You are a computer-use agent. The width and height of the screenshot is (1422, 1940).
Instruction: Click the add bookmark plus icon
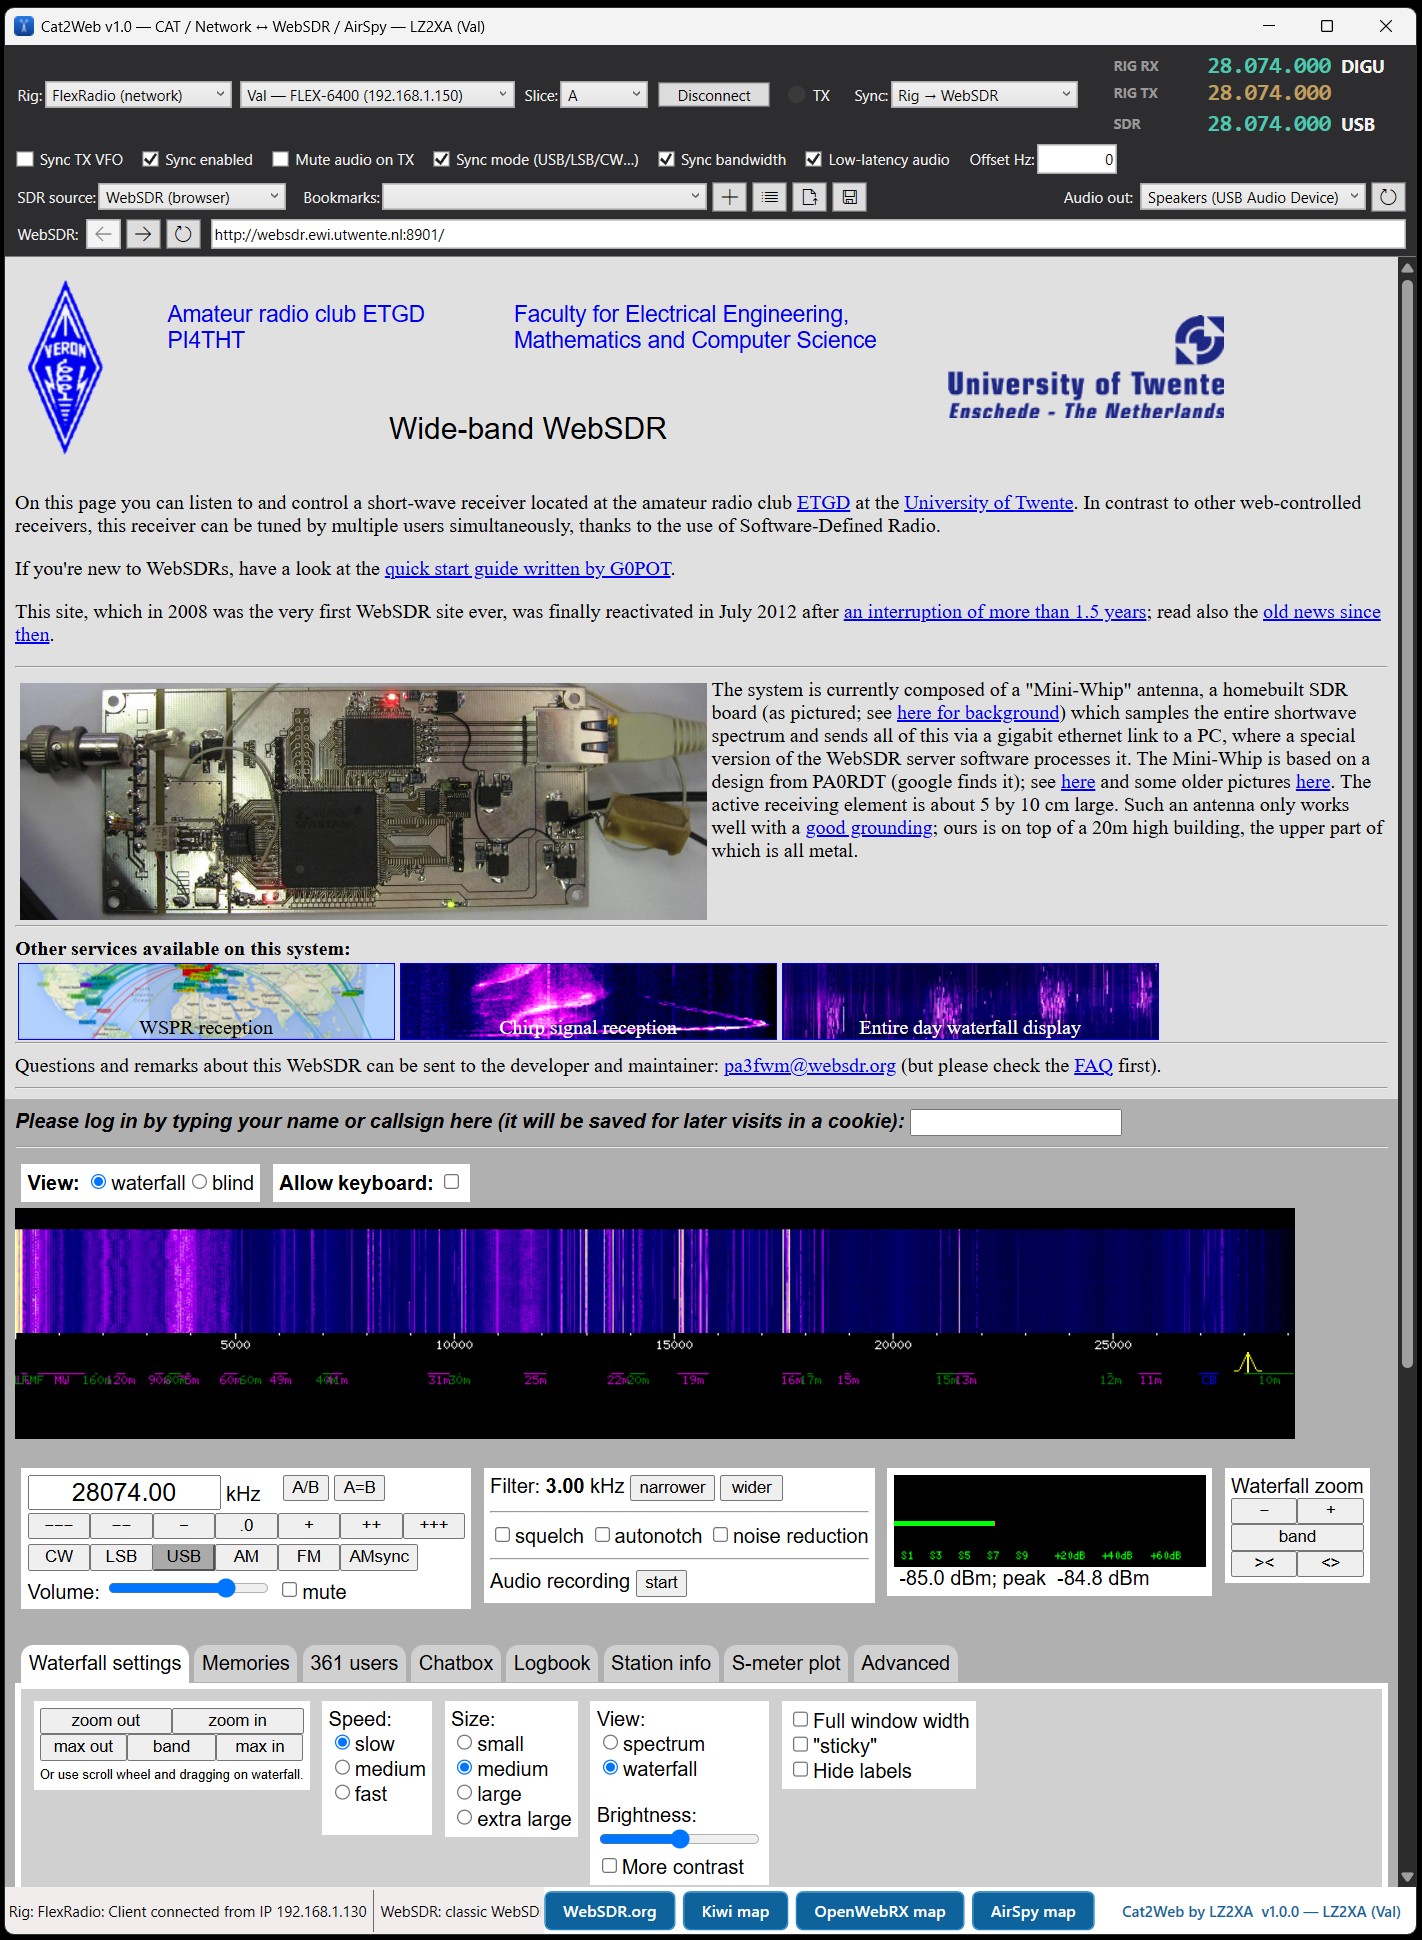click(x=730, y=197)
